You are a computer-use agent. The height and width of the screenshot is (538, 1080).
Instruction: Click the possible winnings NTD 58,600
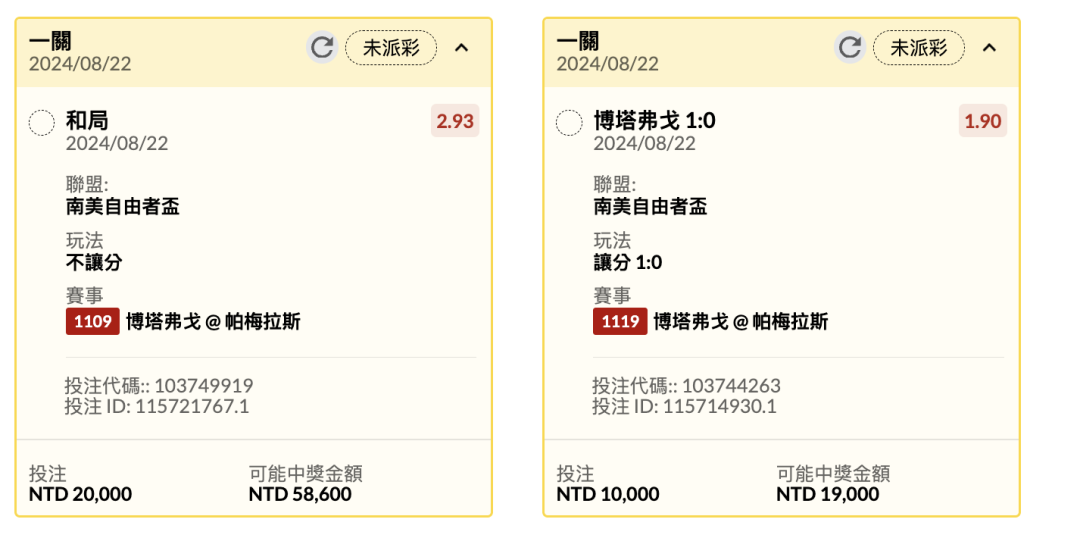pos(300,495)
